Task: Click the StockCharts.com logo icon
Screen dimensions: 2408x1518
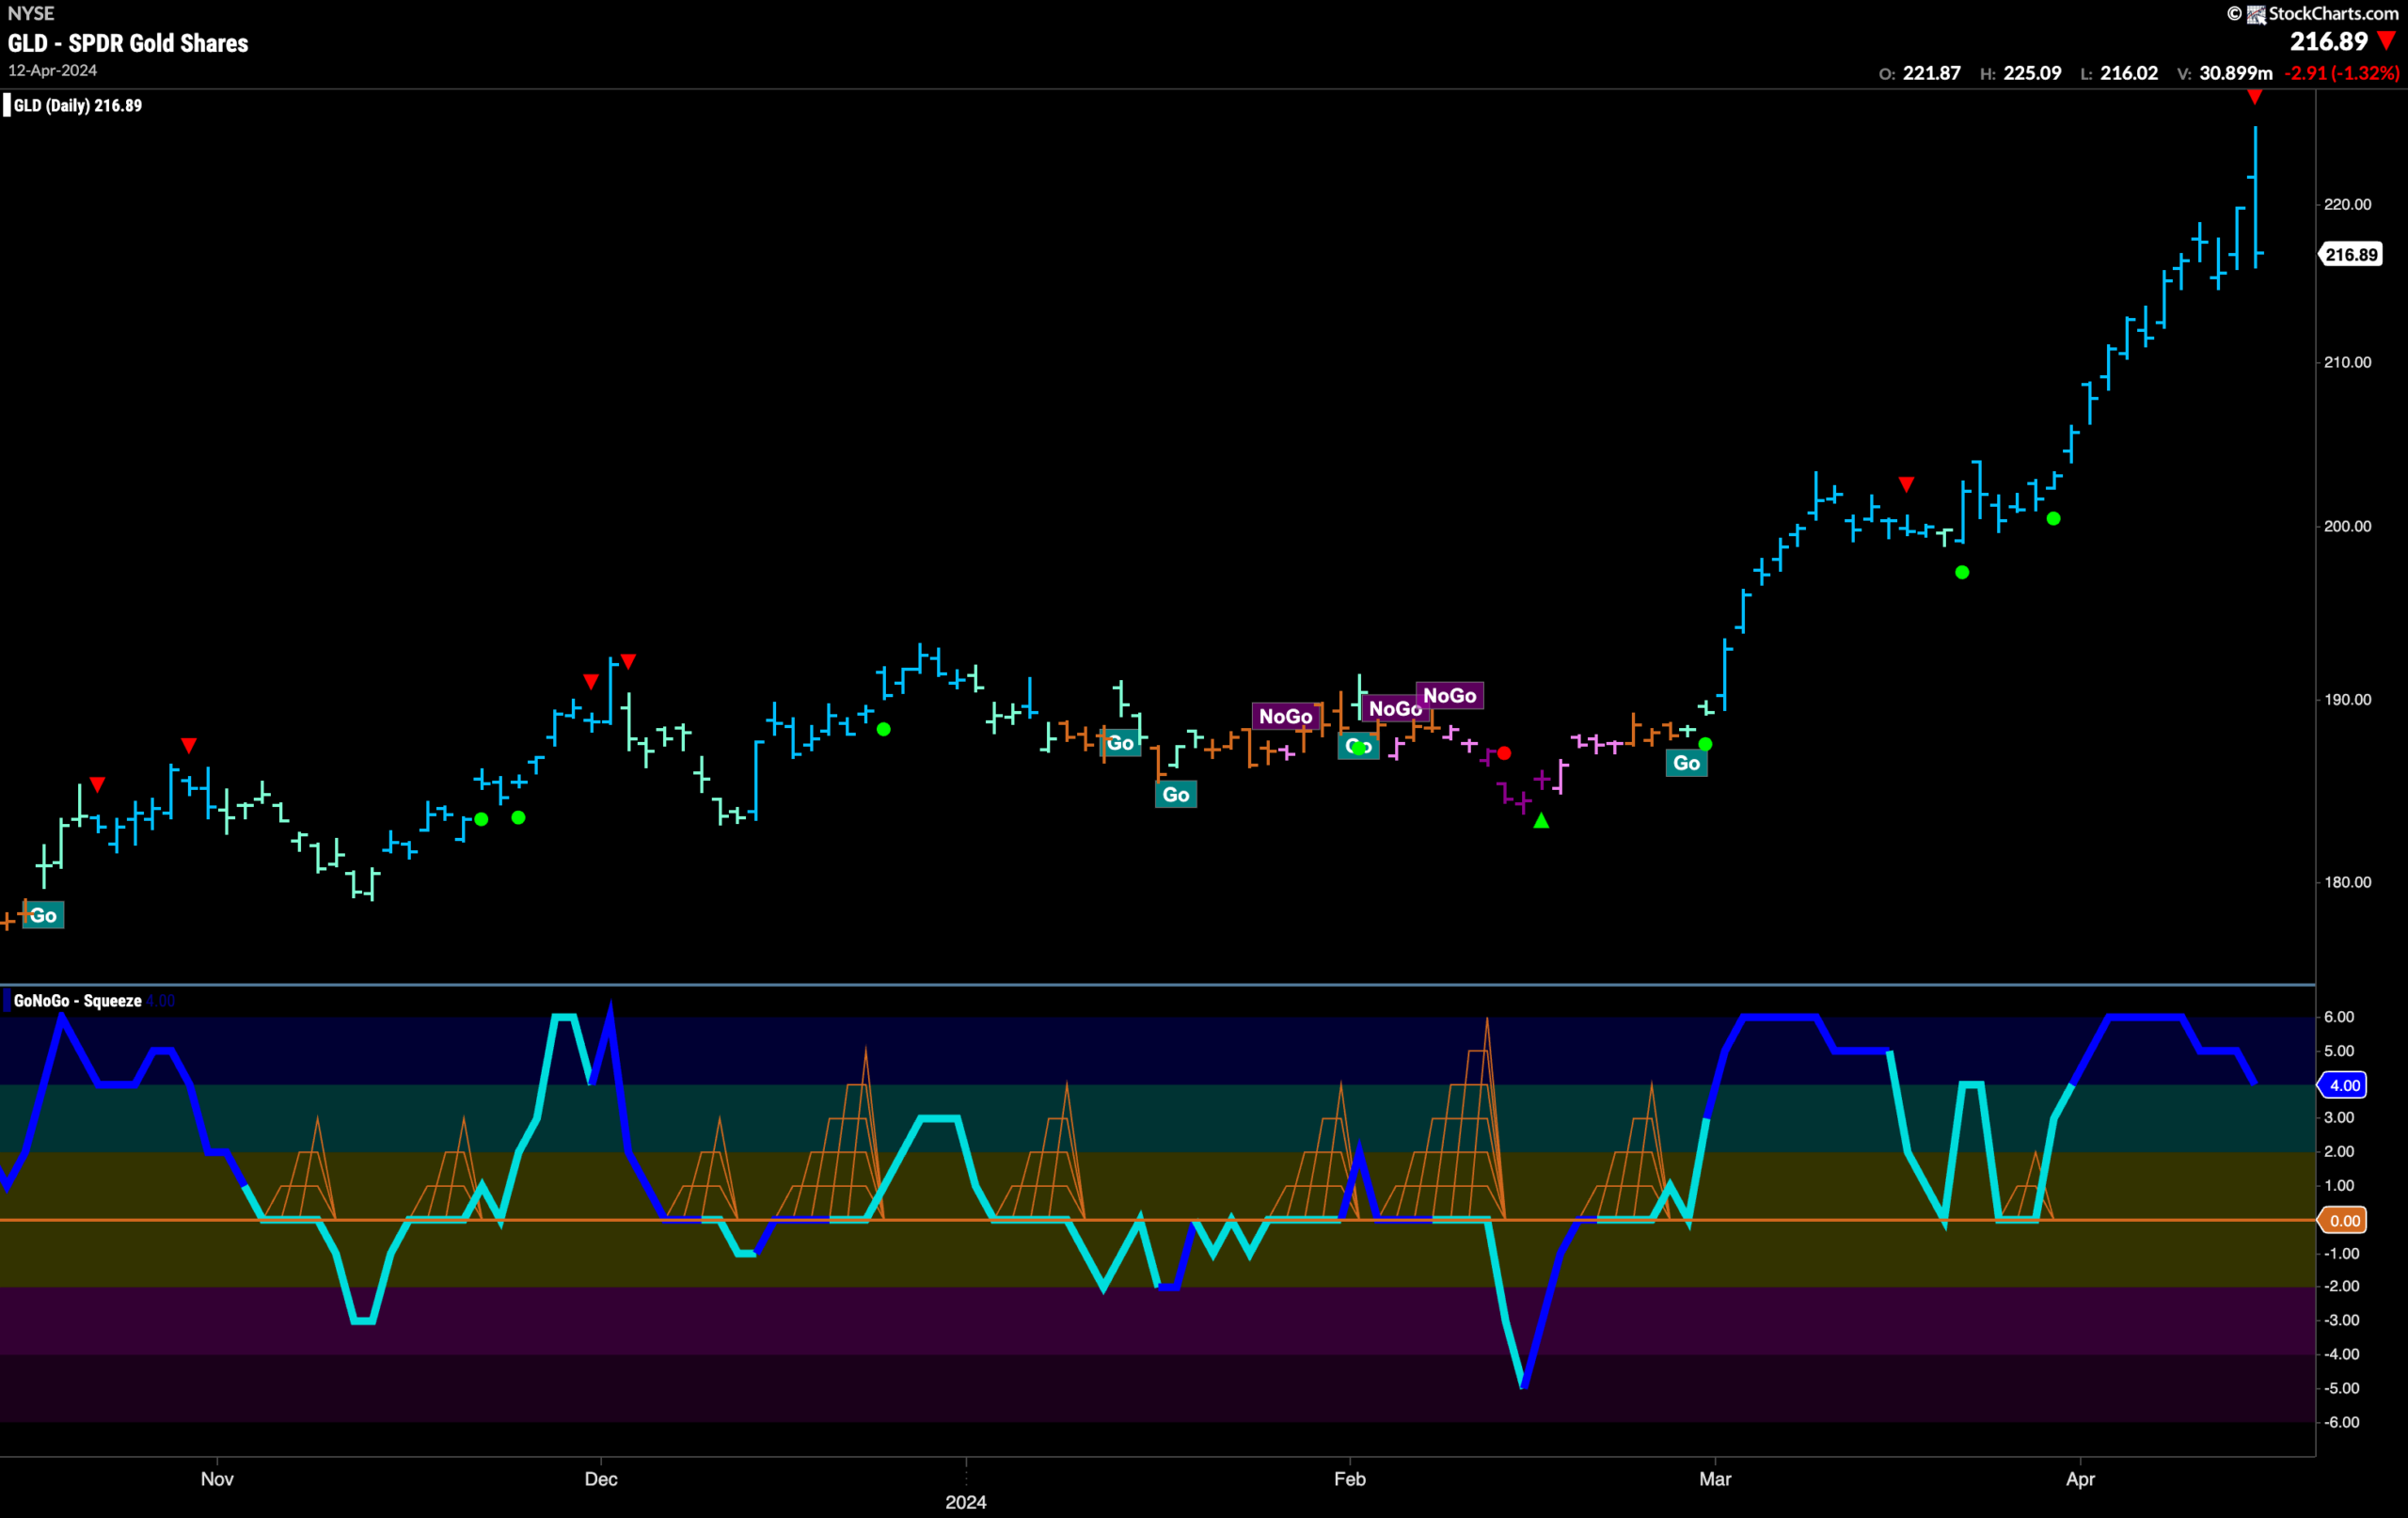Action: tap(2256, 14)
